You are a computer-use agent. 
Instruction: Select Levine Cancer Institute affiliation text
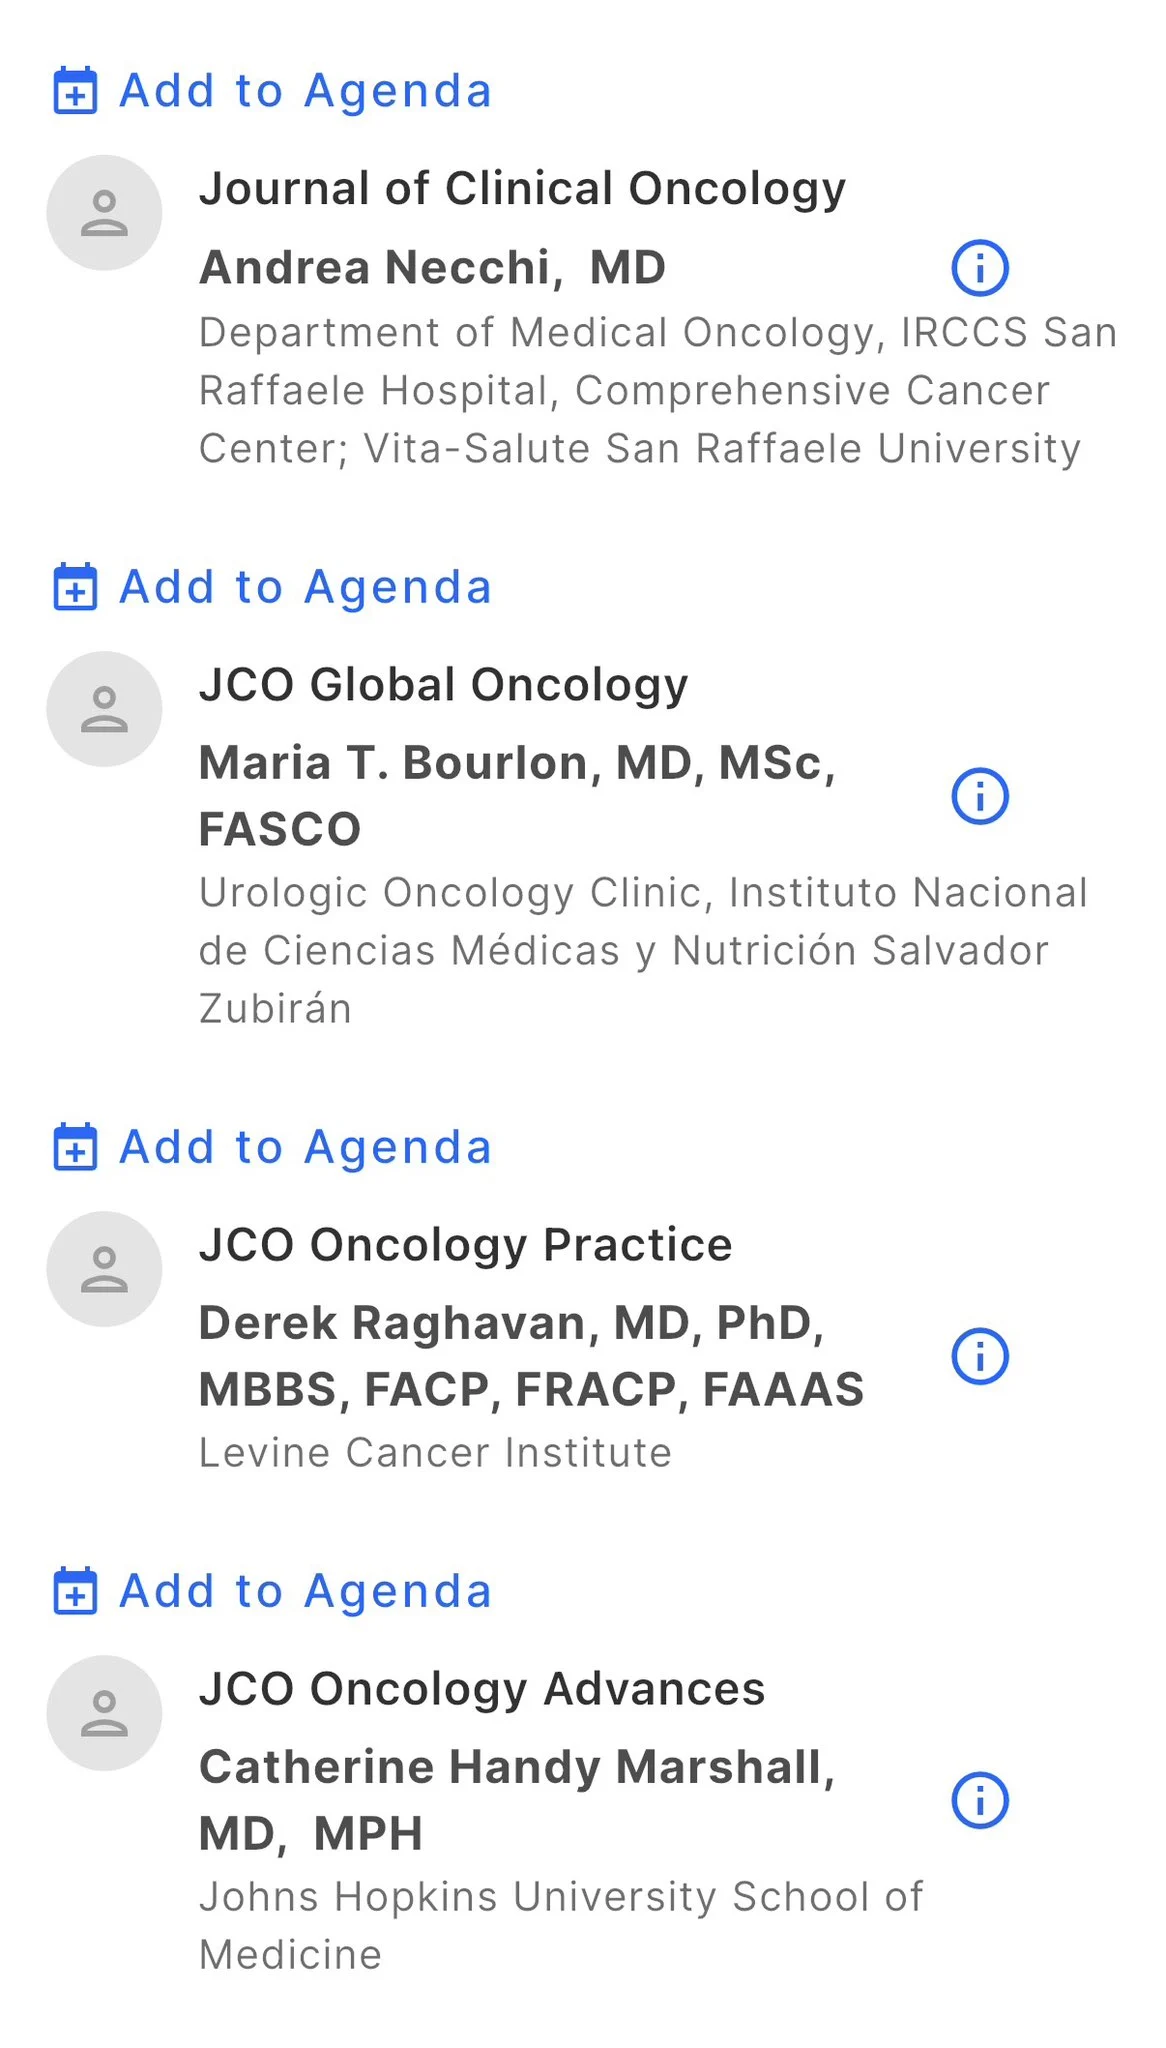tap(435, 1453)
